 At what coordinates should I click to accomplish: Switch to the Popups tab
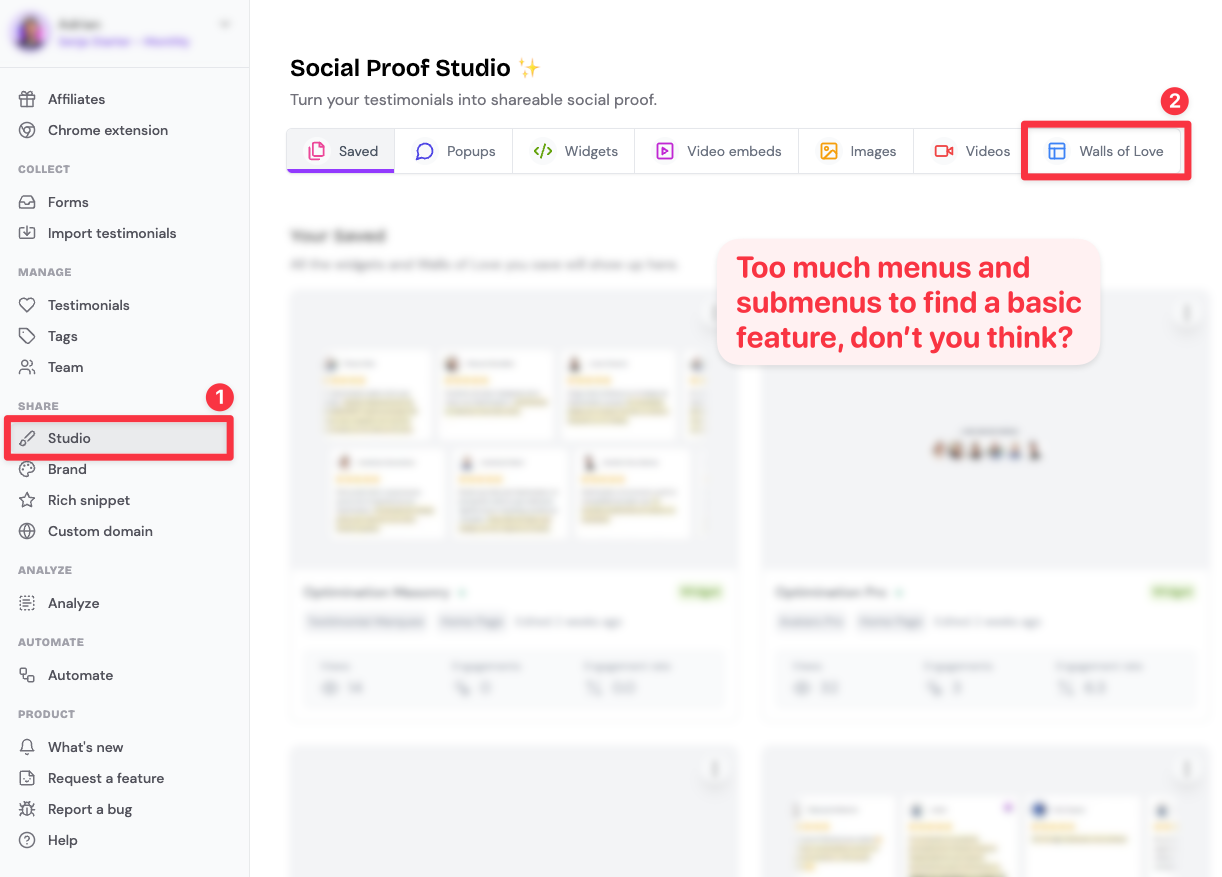pyautogui.click(x=455, y=151)
